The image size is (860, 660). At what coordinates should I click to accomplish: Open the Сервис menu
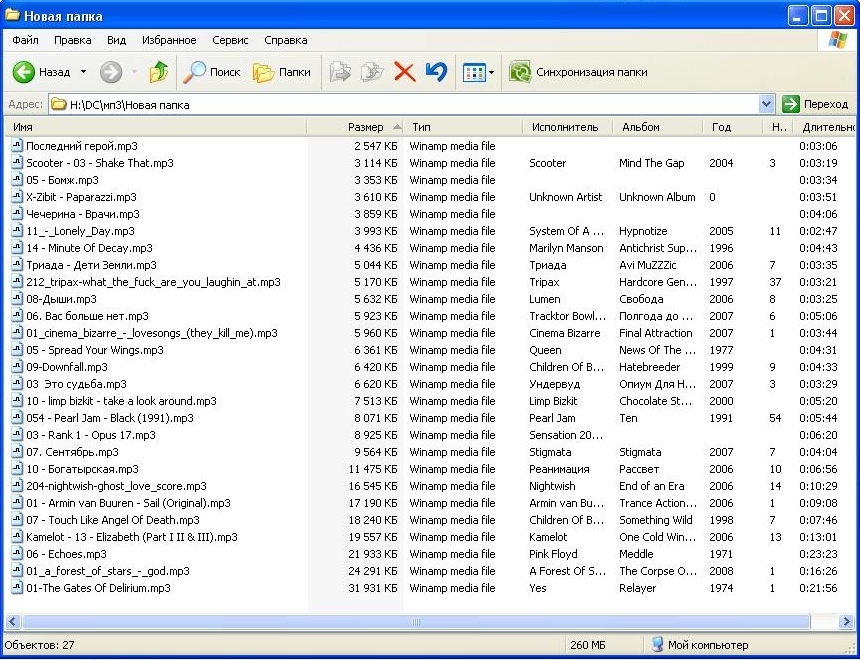coord(230,40)
